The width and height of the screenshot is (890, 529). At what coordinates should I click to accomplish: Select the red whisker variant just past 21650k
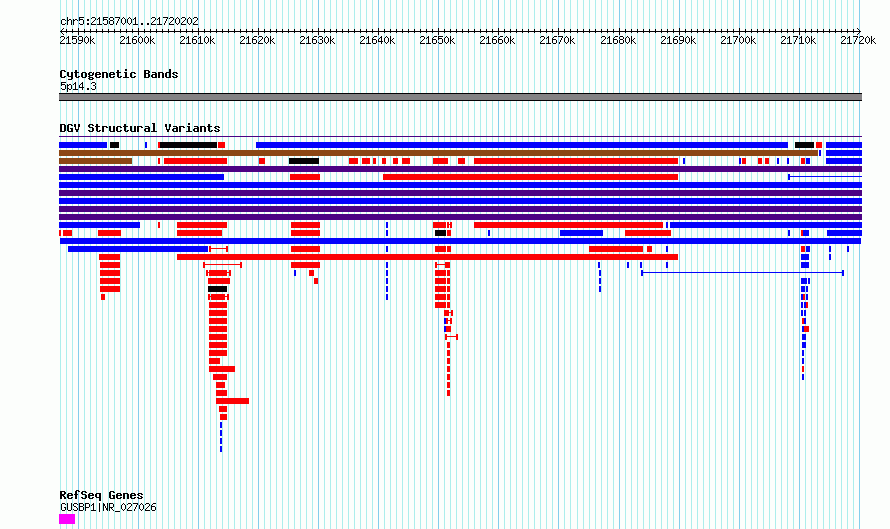452,337
